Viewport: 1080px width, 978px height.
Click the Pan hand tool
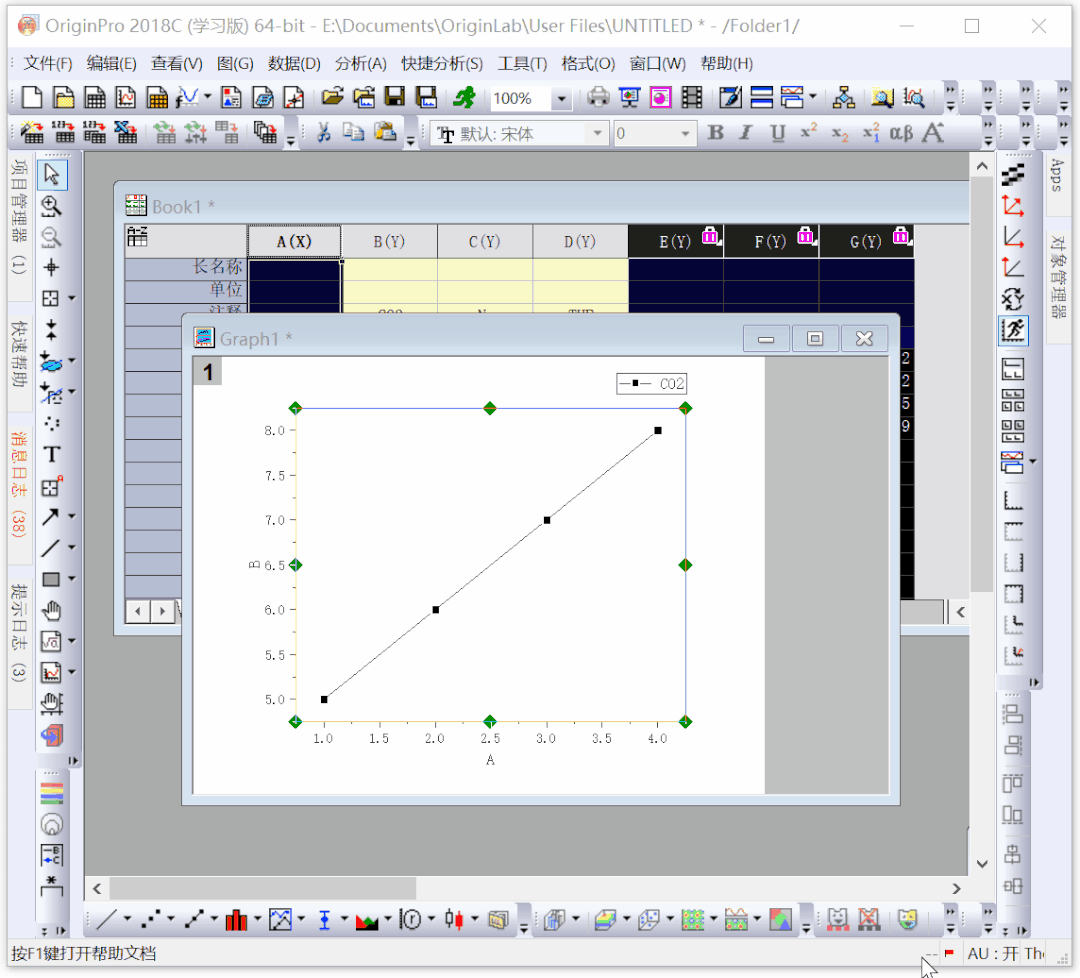coord(52,610)
